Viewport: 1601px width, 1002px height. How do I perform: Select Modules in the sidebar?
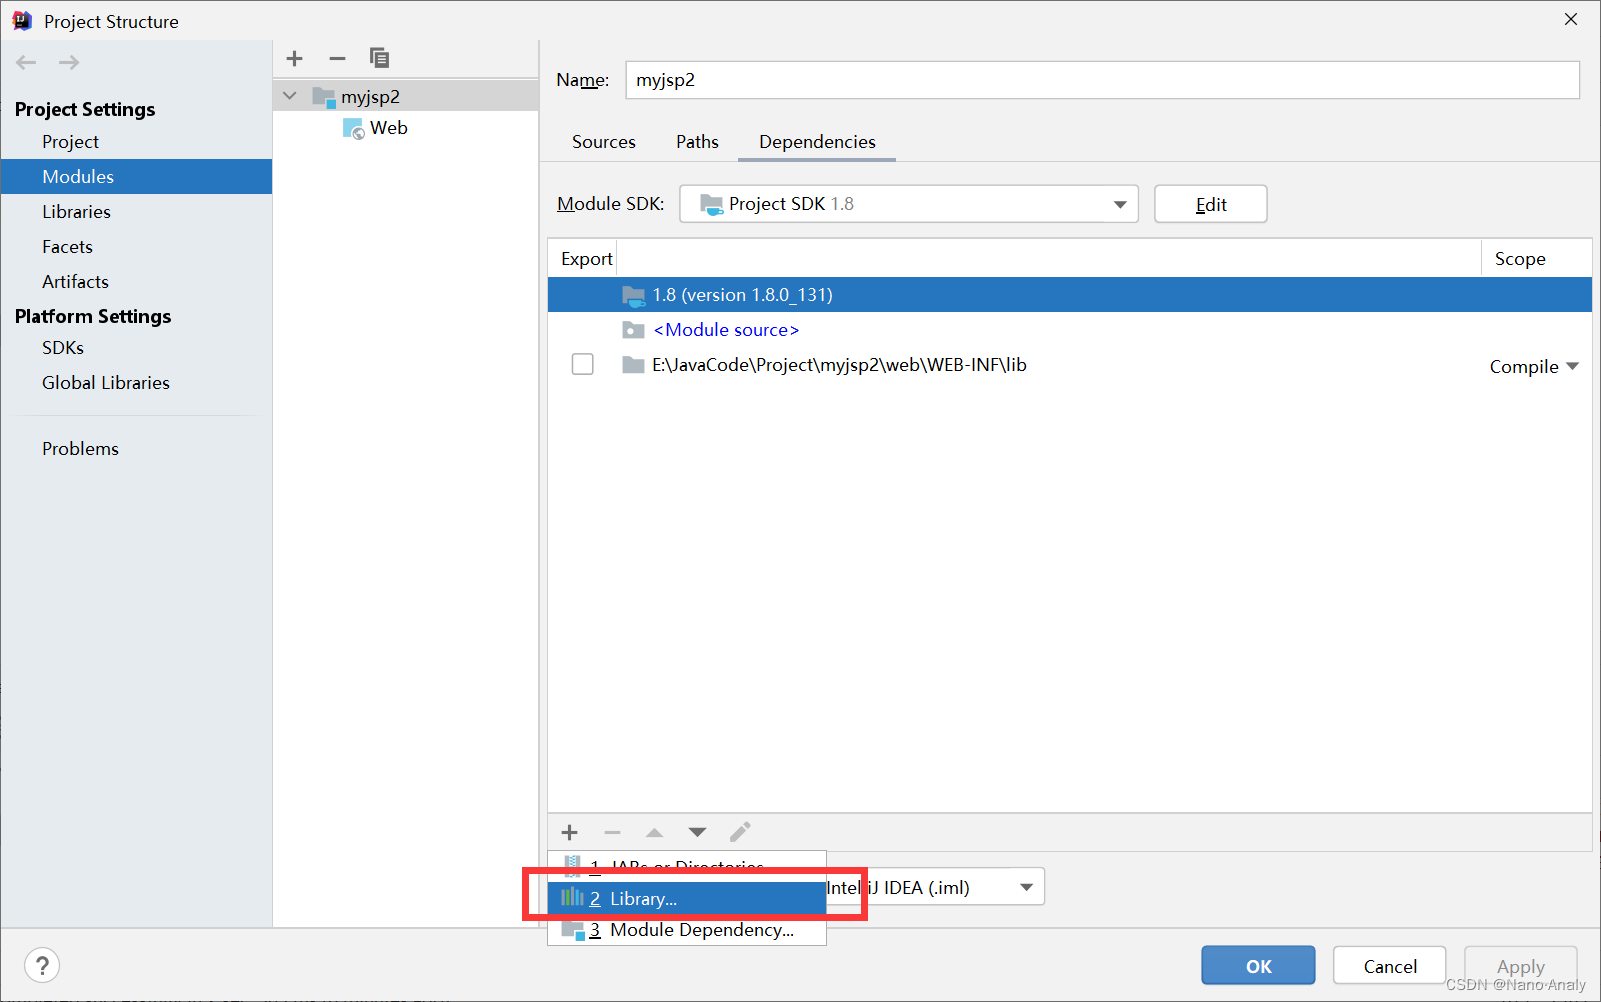click(x=137, y=177)
